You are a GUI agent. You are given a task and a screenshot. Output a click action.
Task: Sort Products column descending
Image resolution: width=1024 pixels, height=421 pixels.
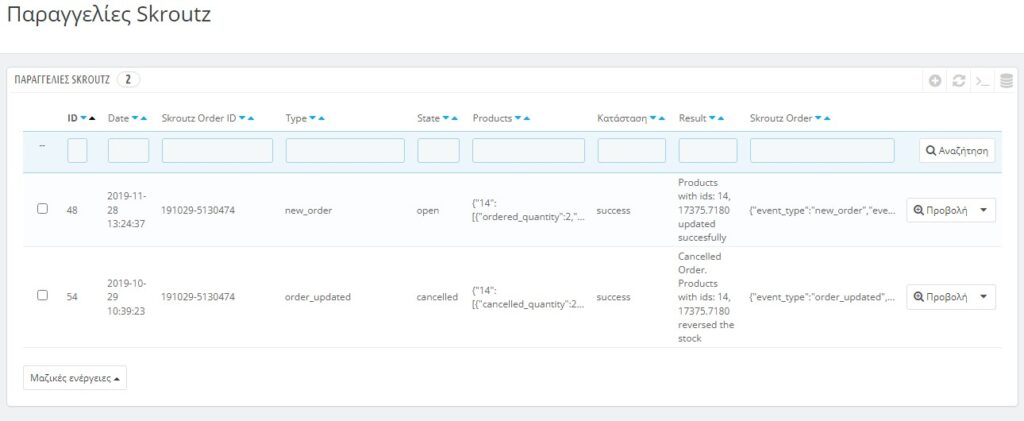[x=518, y=119]
